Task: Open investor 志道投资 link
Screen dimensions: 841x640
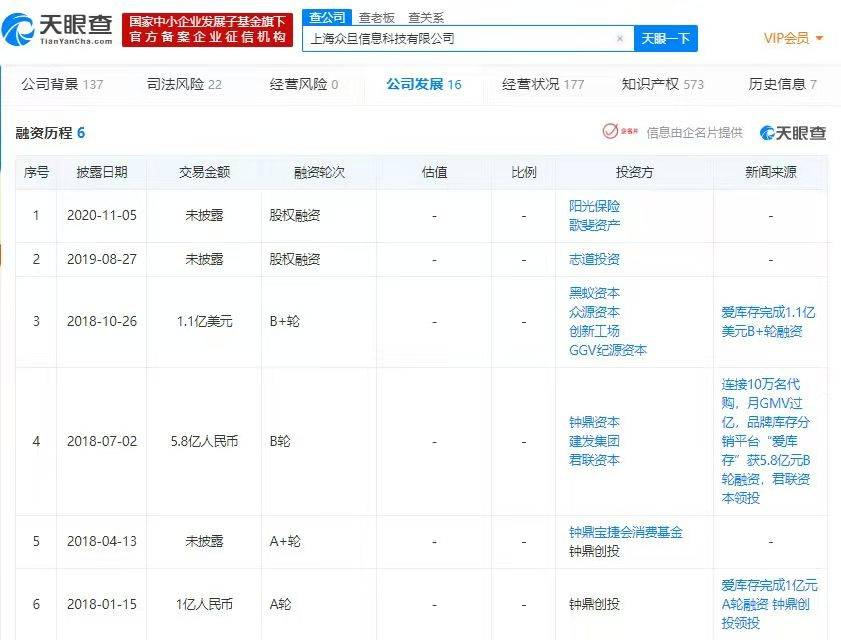Action: coord(594,260)
